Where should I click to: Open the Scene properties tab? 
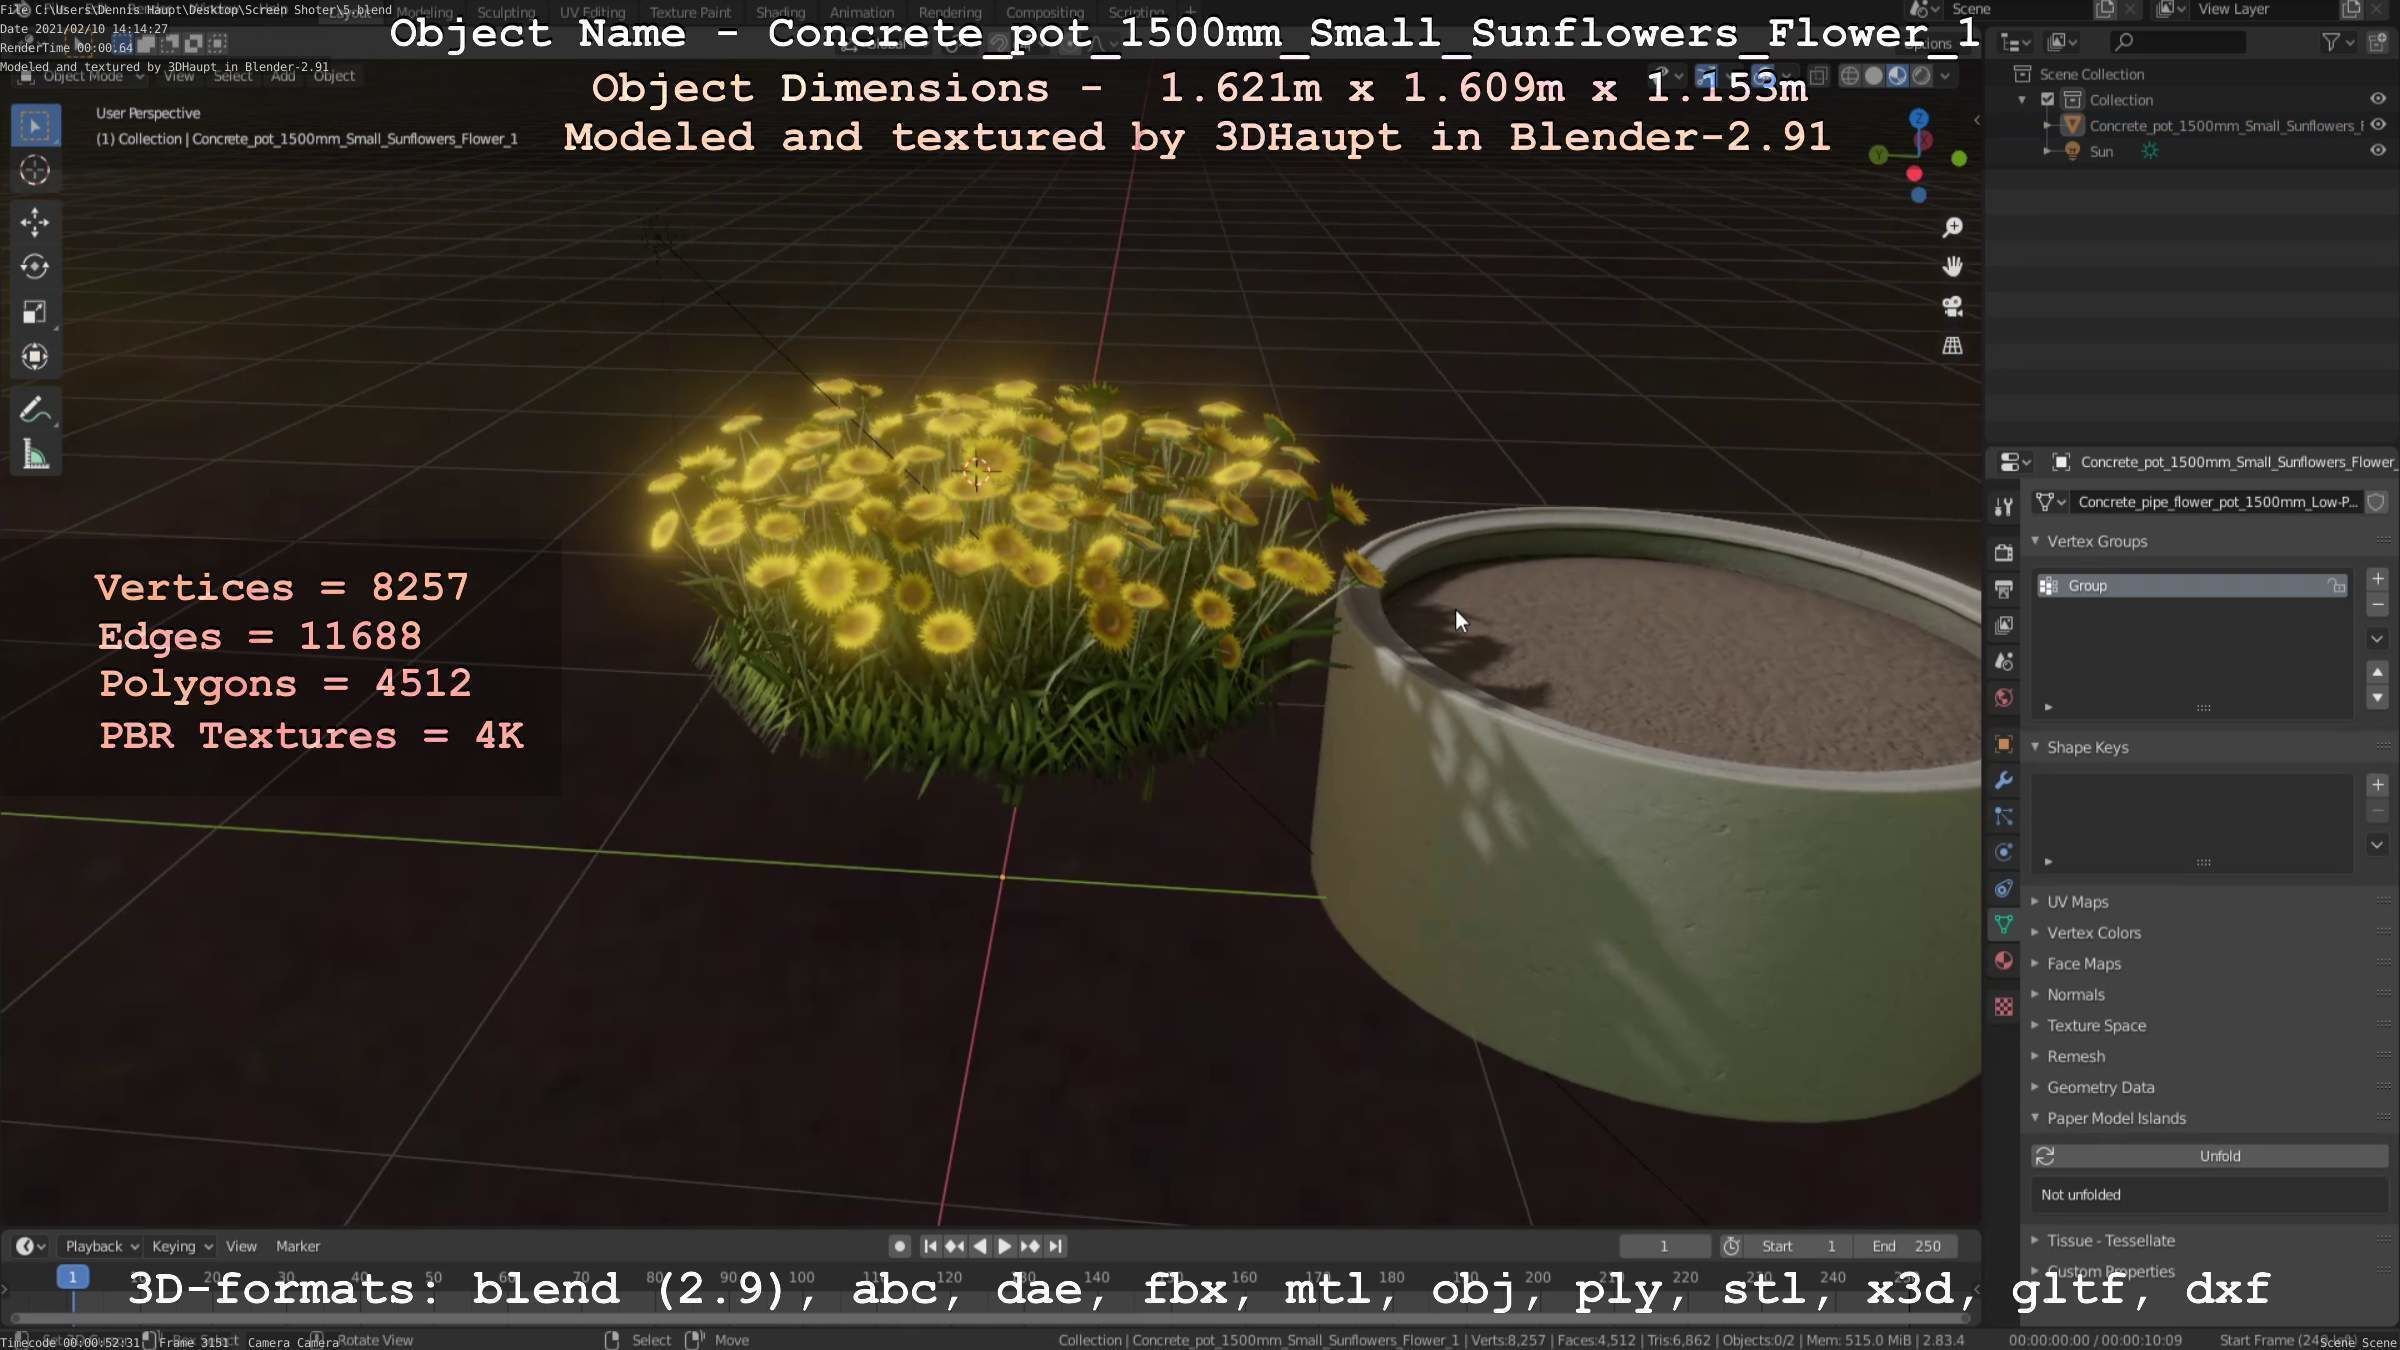[2003, 661]
